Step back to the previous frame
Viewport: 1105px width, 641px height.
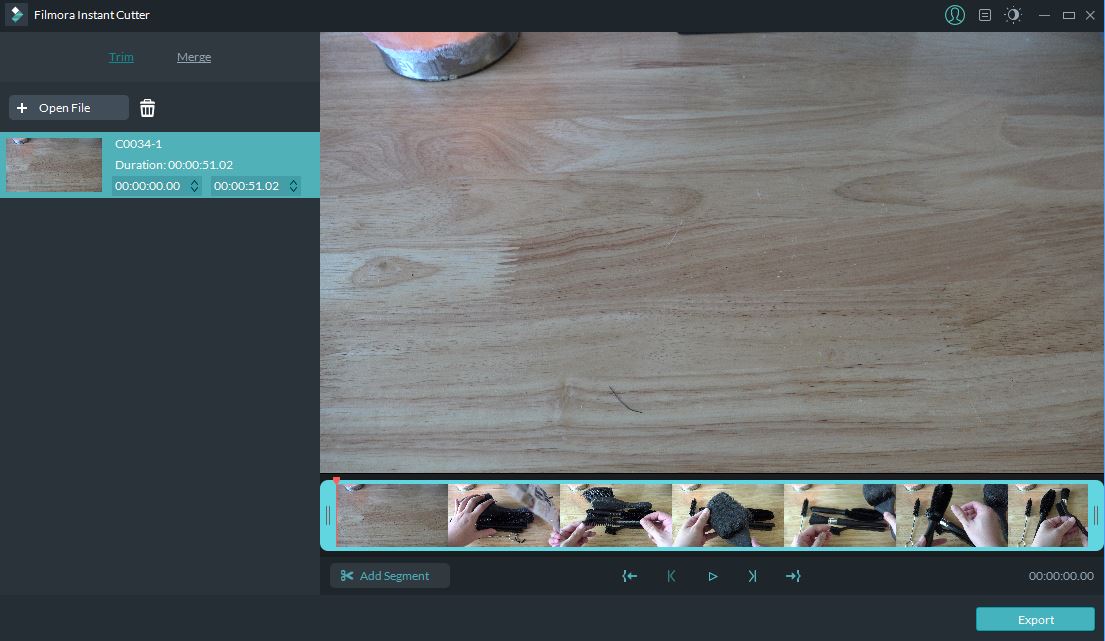point(671,576)
